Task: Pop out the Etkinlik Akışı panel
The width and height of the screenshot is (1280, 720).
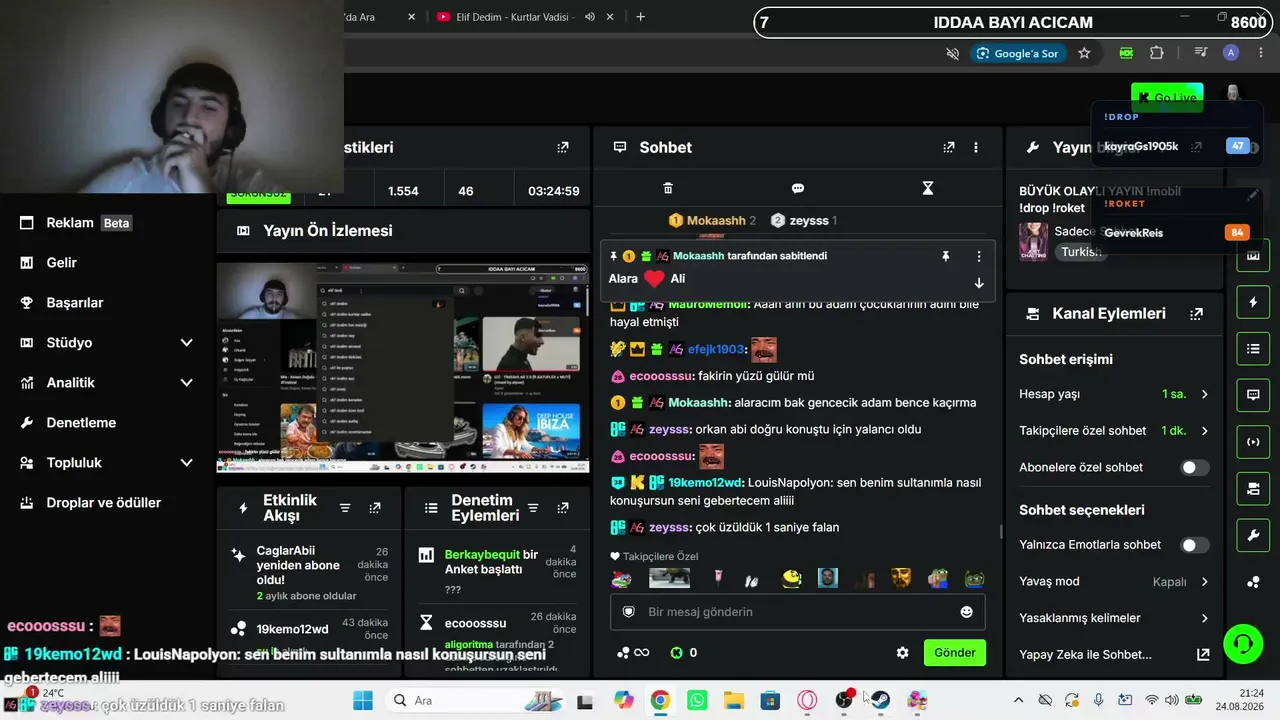Action: click(375, 508)
